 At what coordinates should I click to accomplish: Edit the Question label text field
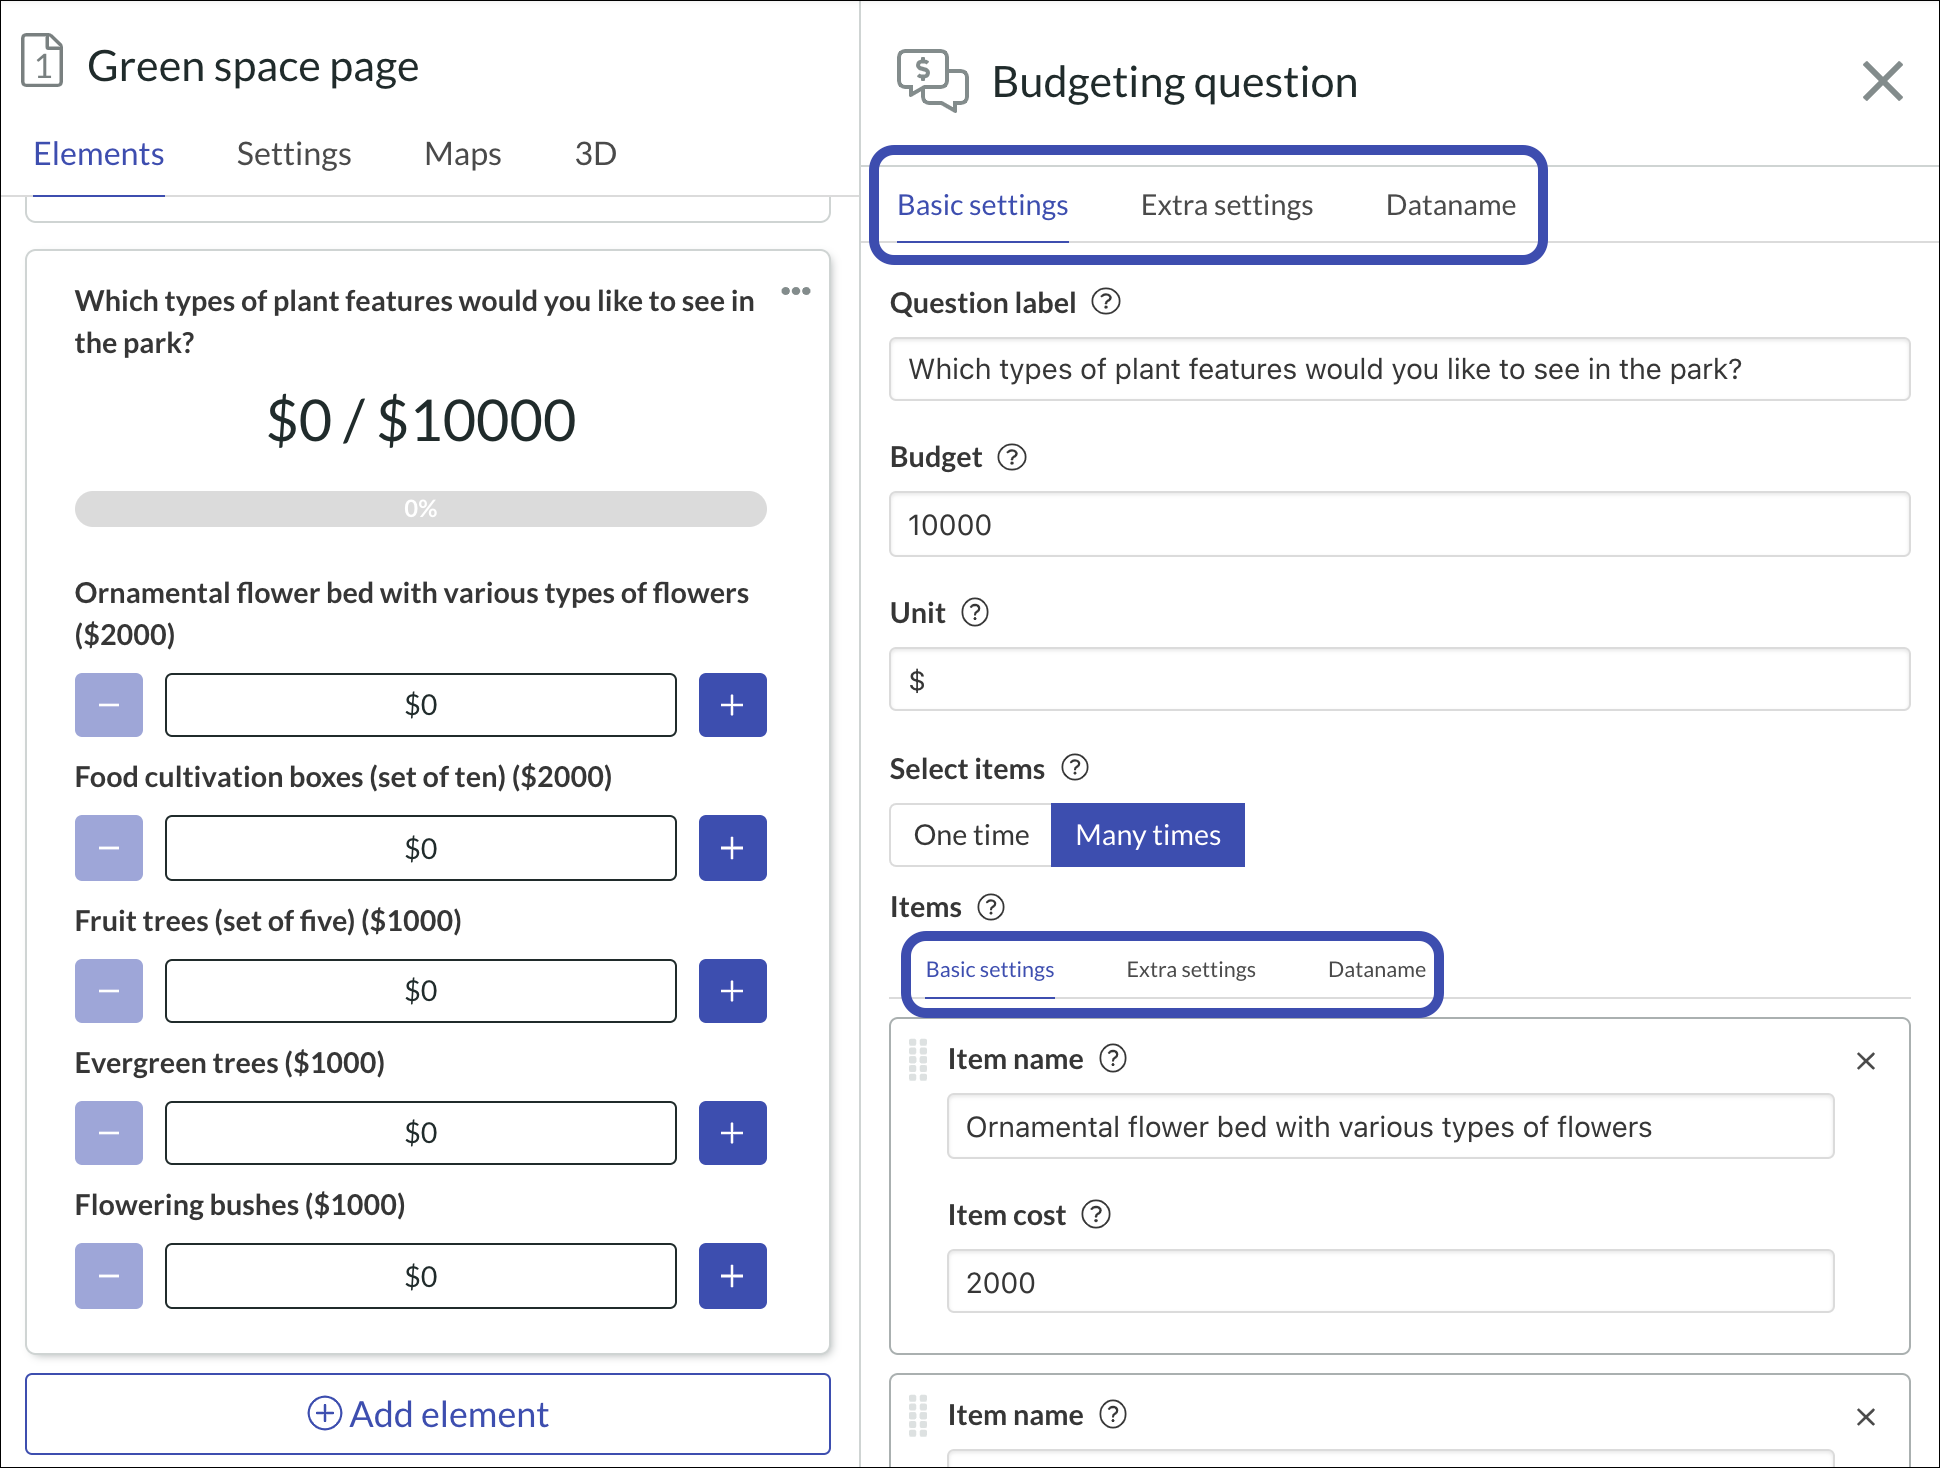coord(1400,369)
